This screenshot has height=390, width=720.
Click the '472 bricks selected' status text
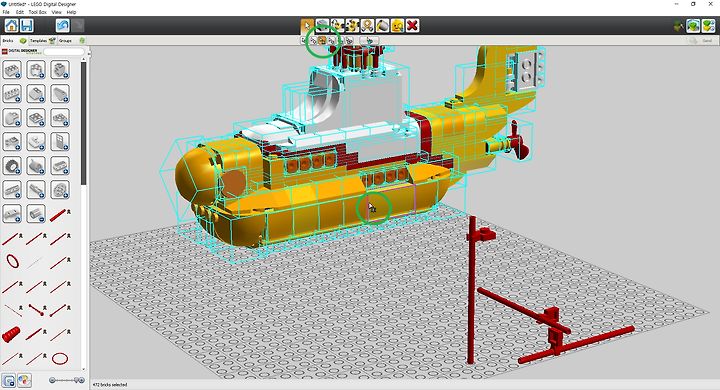[110, 384]
